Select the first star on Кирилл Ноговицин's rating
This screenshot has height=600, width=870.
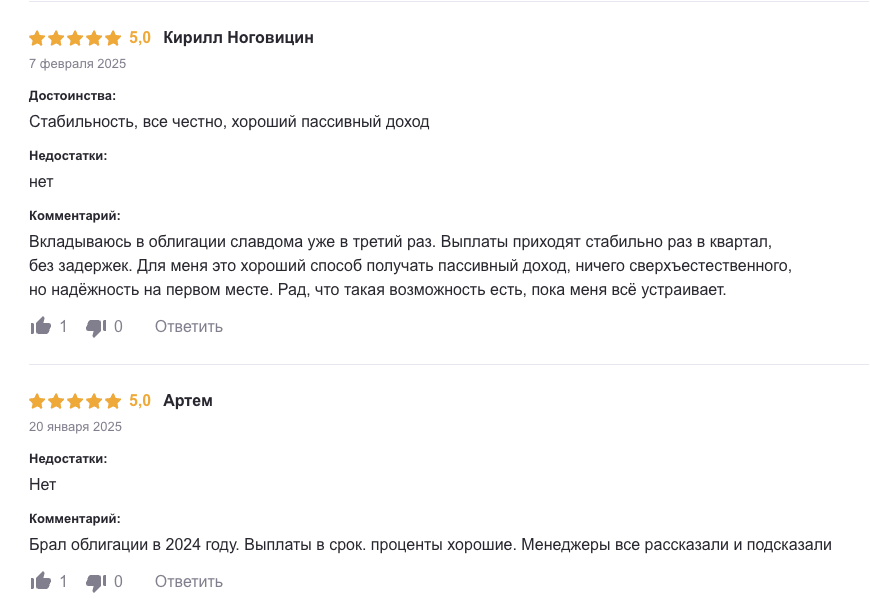(x=37, y=37)
